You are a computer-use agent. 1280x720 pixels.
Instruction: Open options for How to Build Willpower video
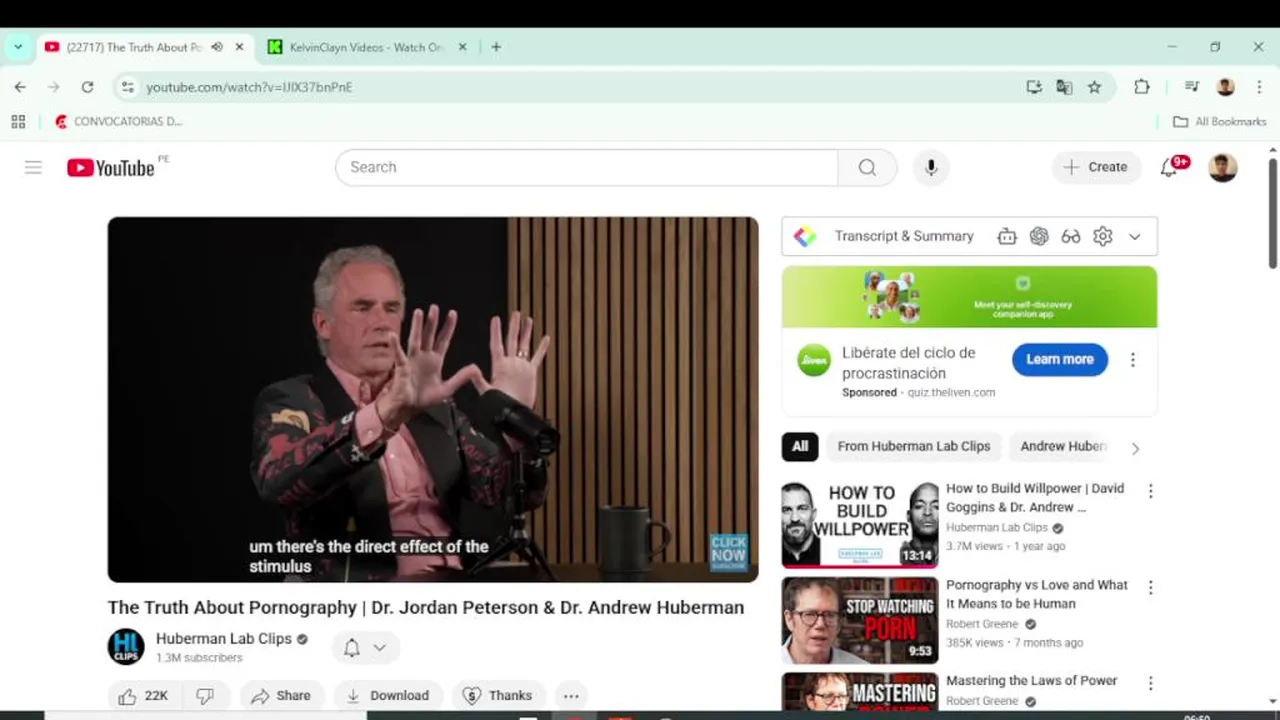pyautogui.click(x=1150, y=491)
